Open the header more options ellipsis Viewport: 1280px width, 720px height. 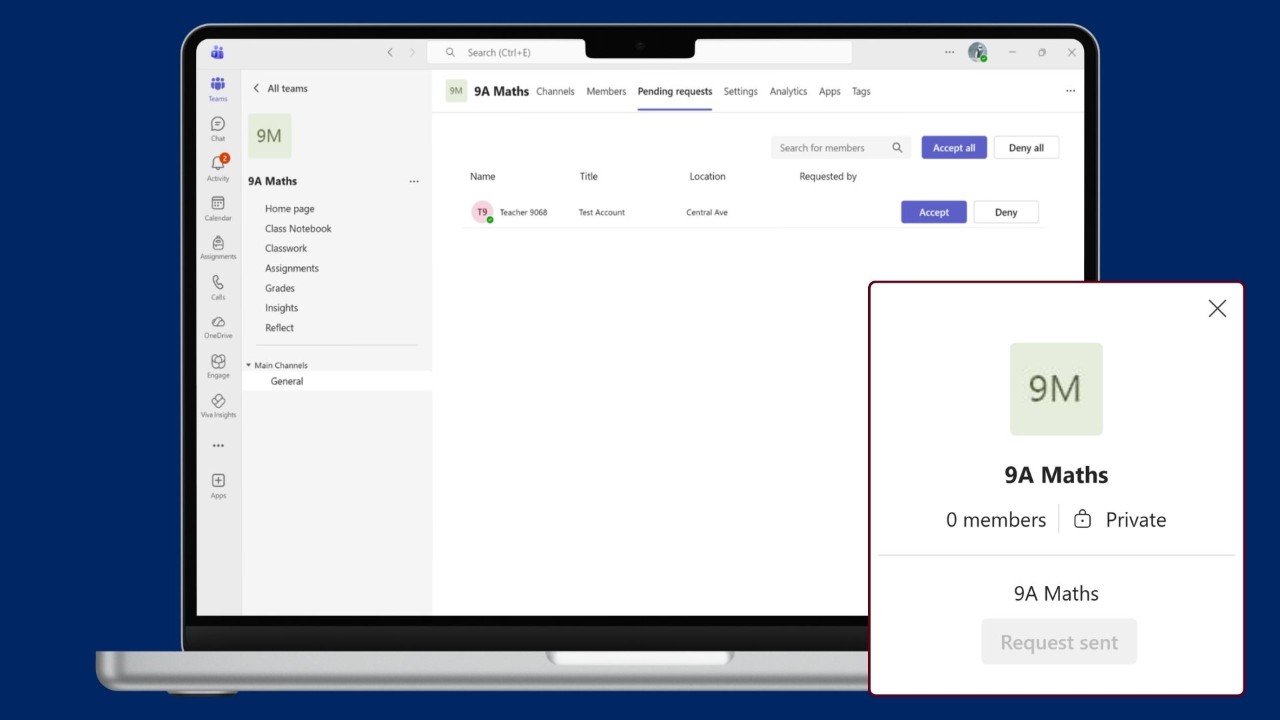click(x=1070, y=91)
